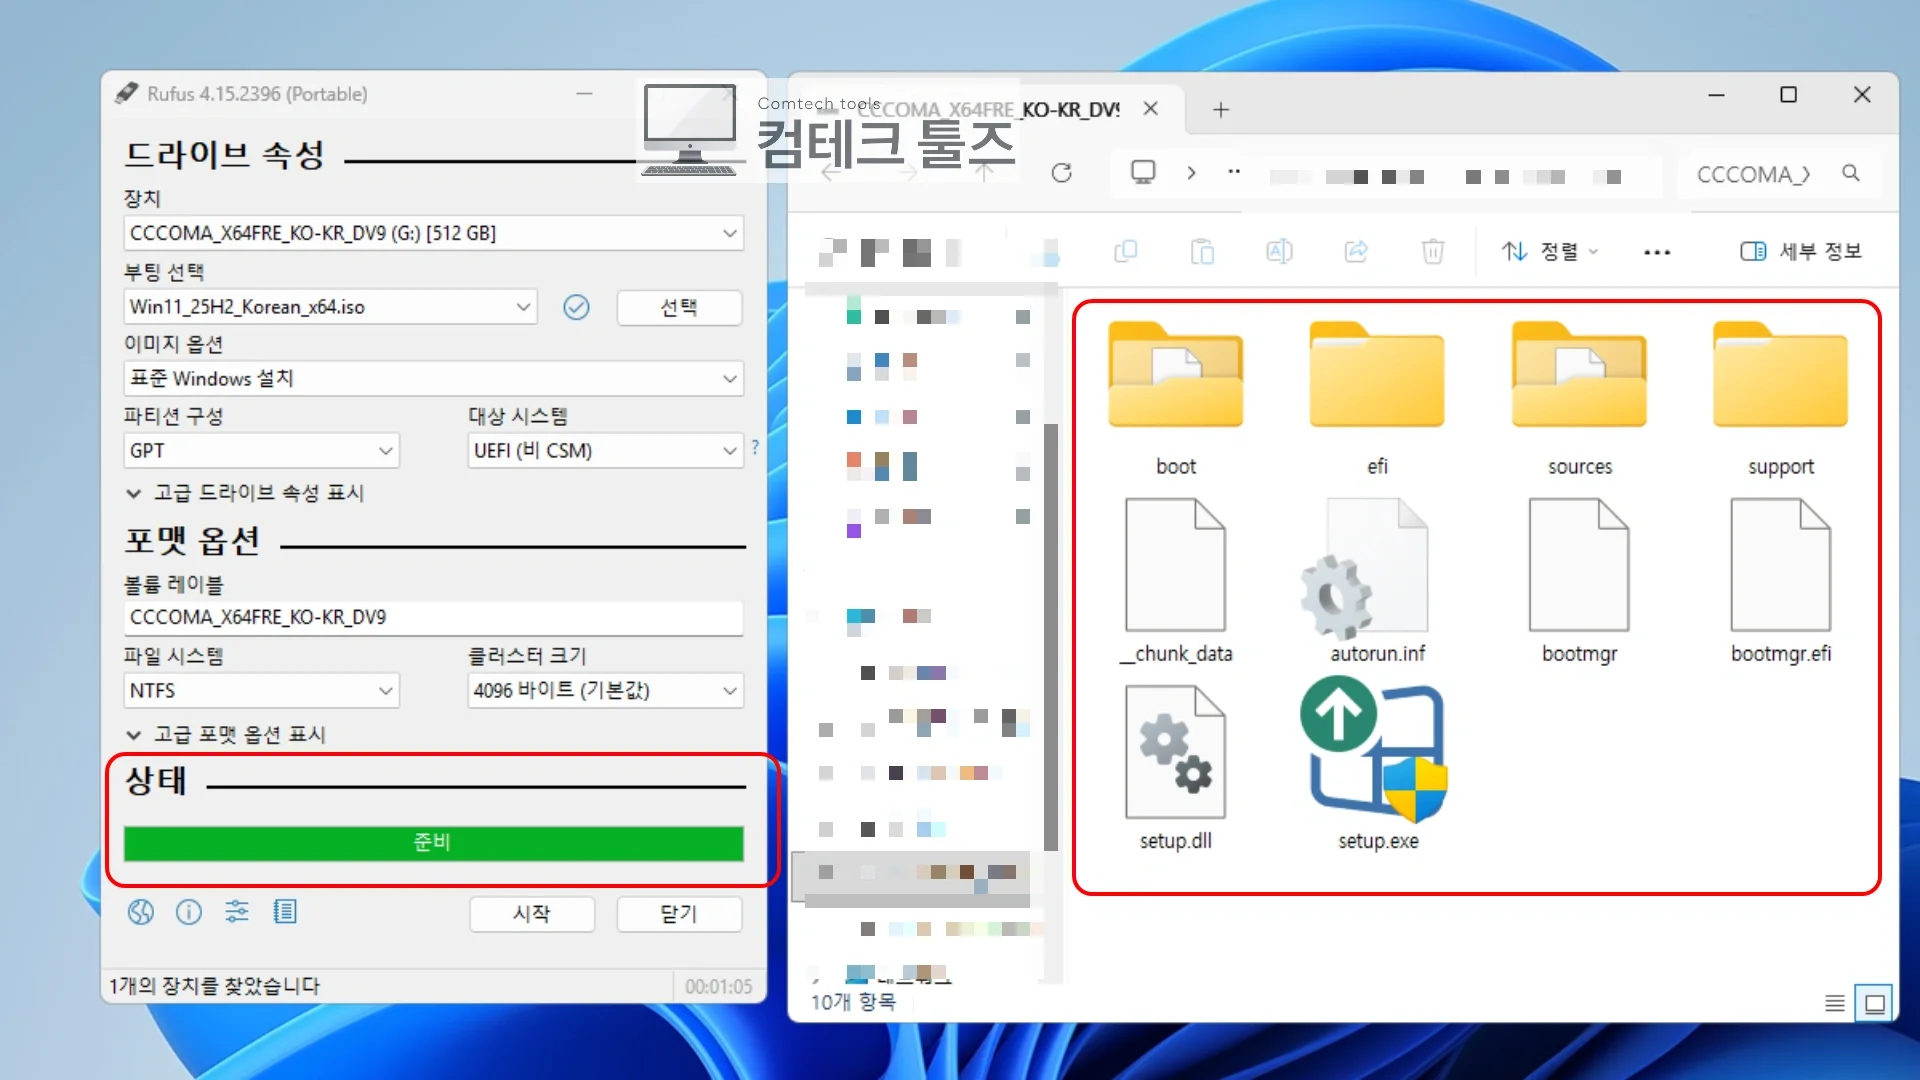
Task: Open Rufus language selection globe icon
Action: (x=141, y=912)
